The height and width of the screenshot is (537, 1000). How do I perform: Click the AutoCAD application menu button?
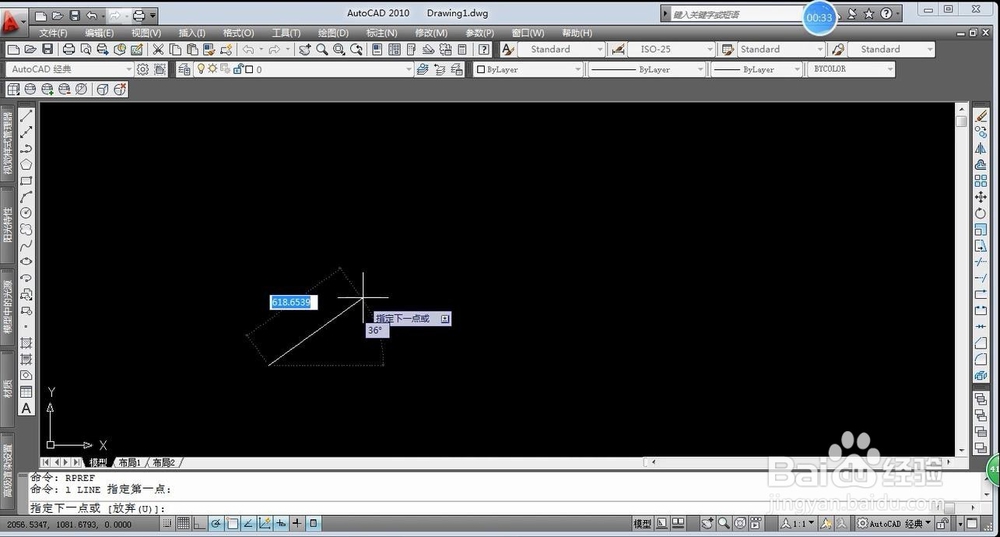(11, 22)
